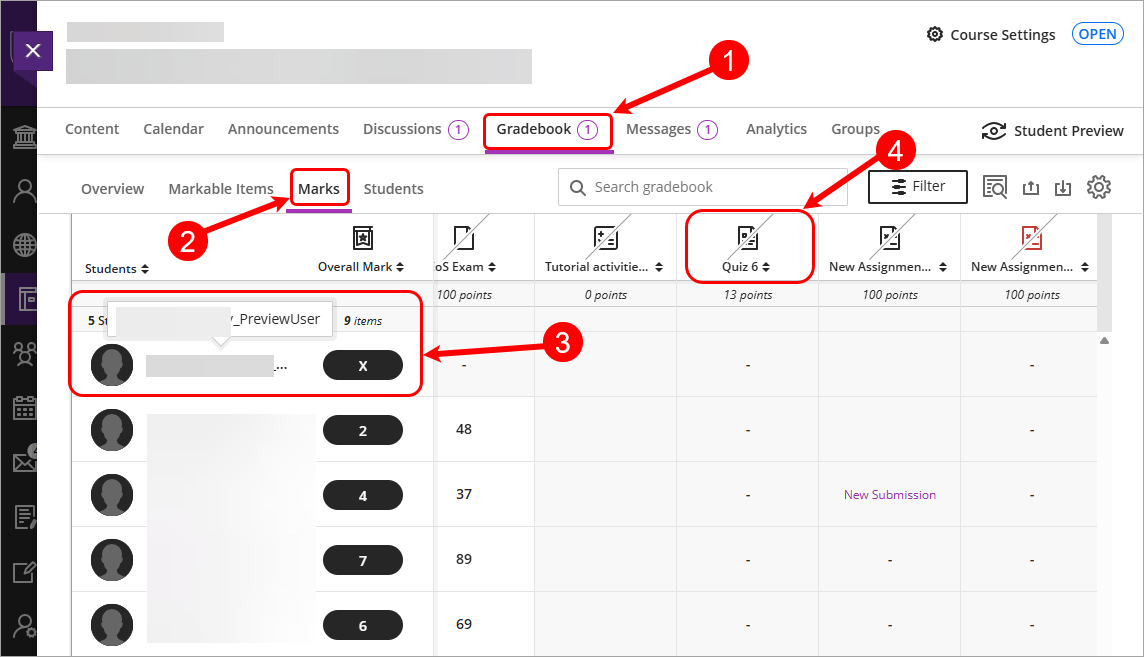Open the Calendar icon in the left sidebar
This screenshot has width=1144, height=657.
coord(22,408)
